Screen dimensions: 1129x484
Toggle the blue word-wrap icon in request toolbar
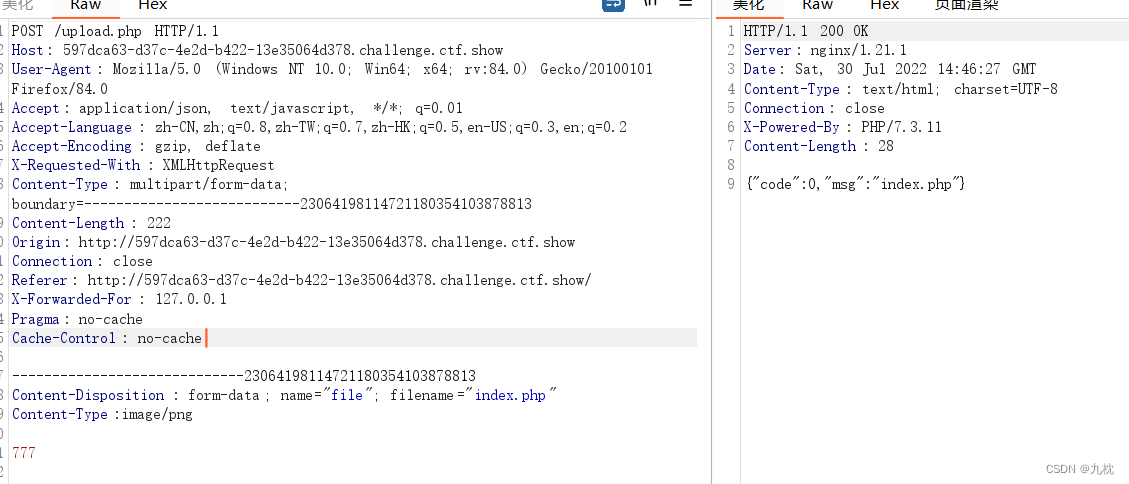[613, 4]
